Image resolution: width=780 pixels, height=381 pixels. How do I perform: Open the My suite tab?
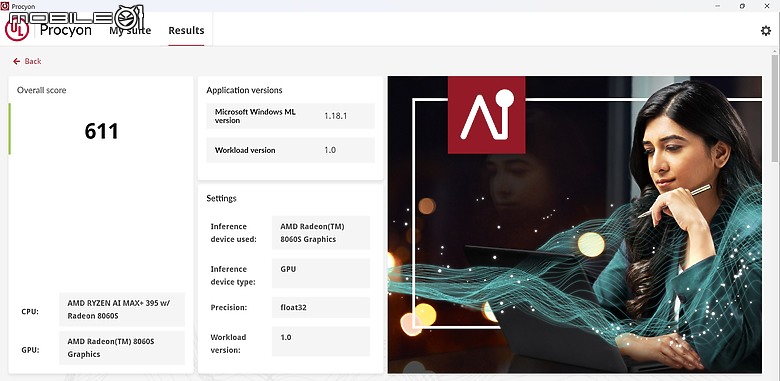click(x=130, y=30)
